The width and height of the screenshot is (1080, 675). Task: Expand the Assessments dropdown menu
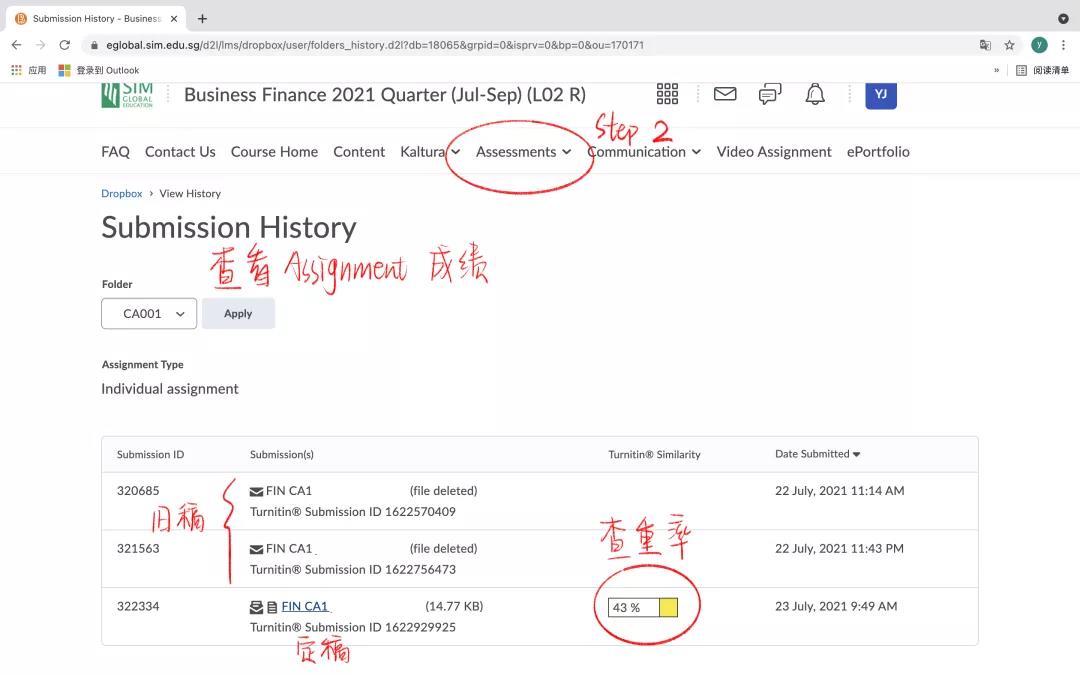tap(523, 152)
